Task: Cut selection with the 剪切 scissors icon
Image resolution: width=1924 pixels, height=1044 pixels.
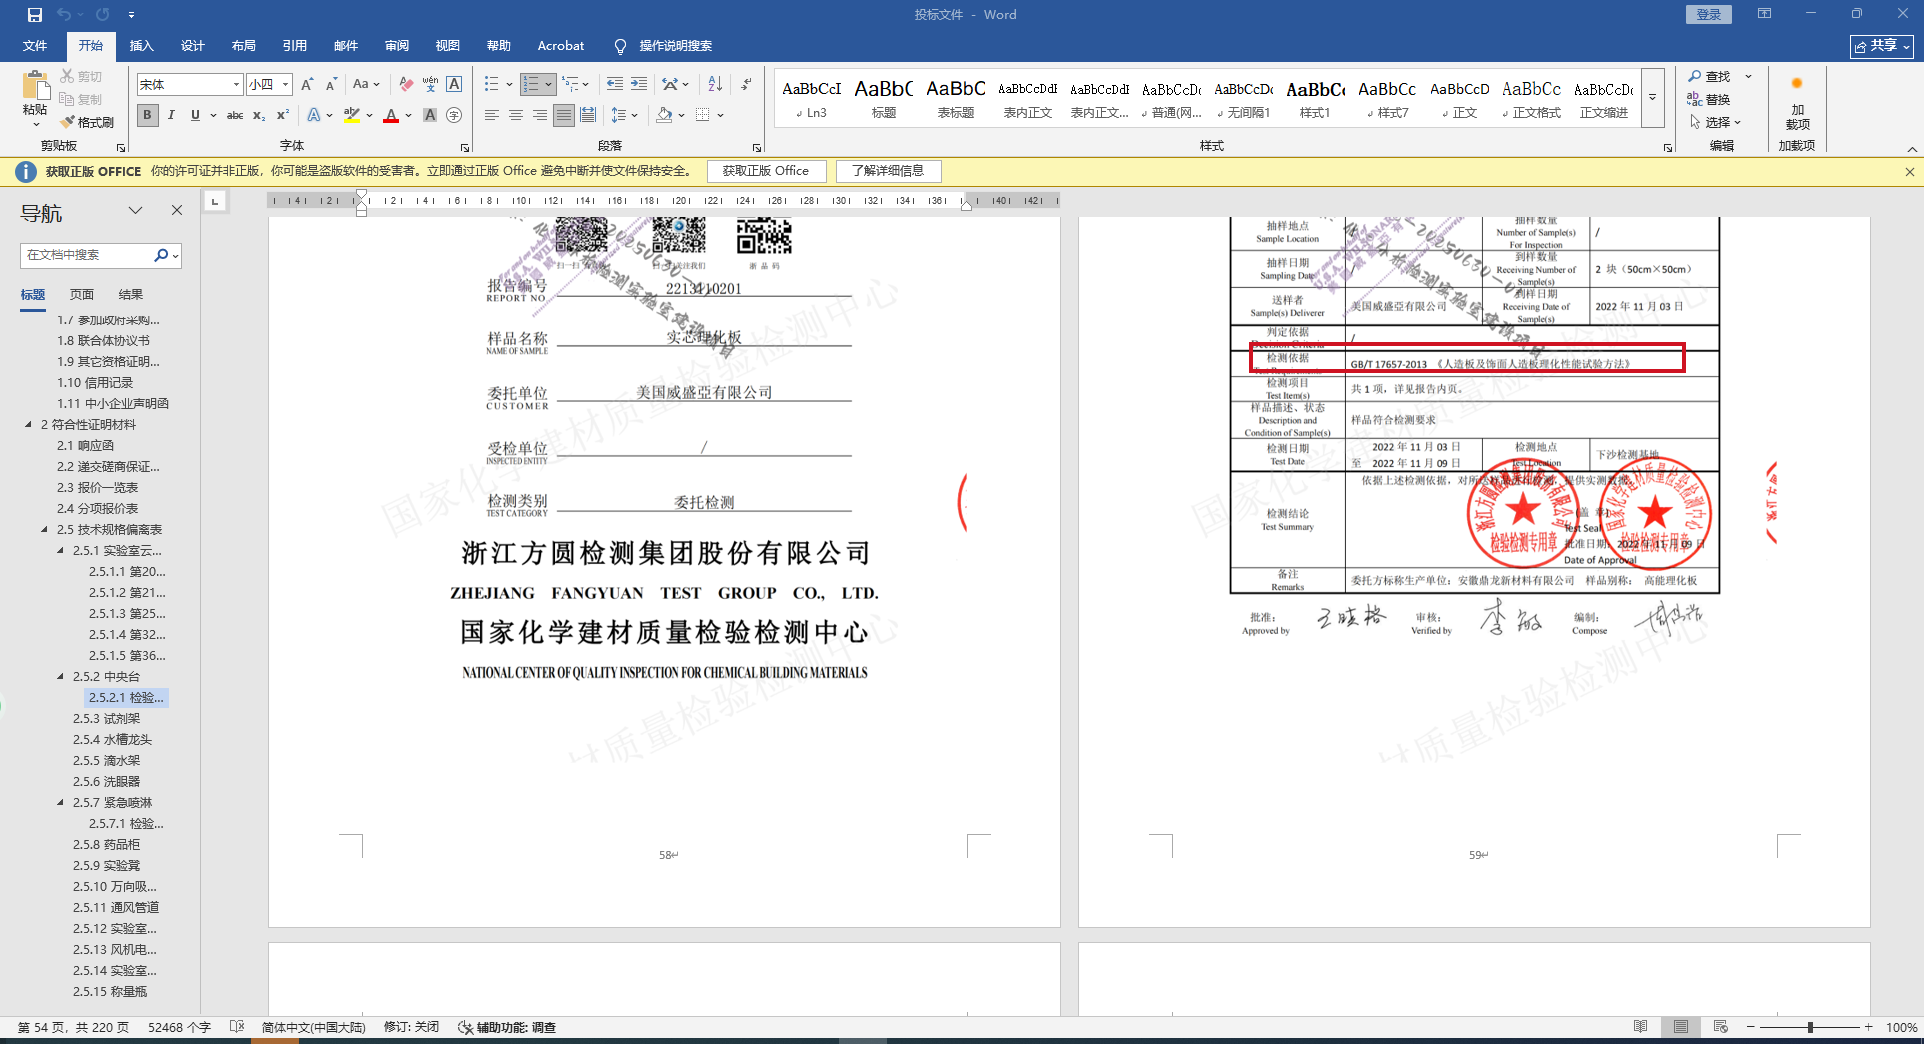Action: [81, 77]
